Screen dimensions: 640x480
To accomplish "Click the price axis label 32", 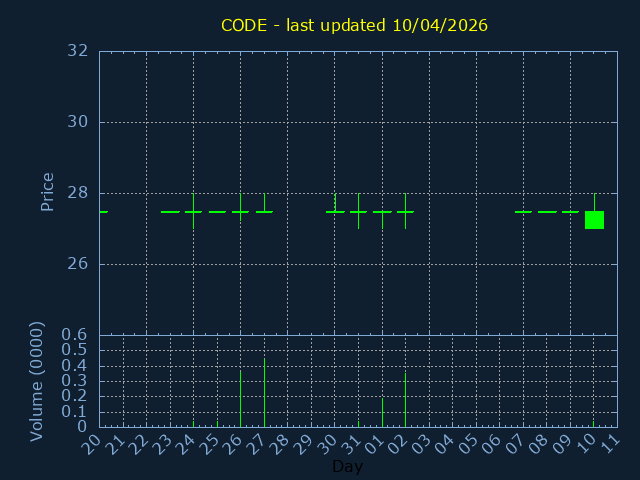I will pos(78,51).
